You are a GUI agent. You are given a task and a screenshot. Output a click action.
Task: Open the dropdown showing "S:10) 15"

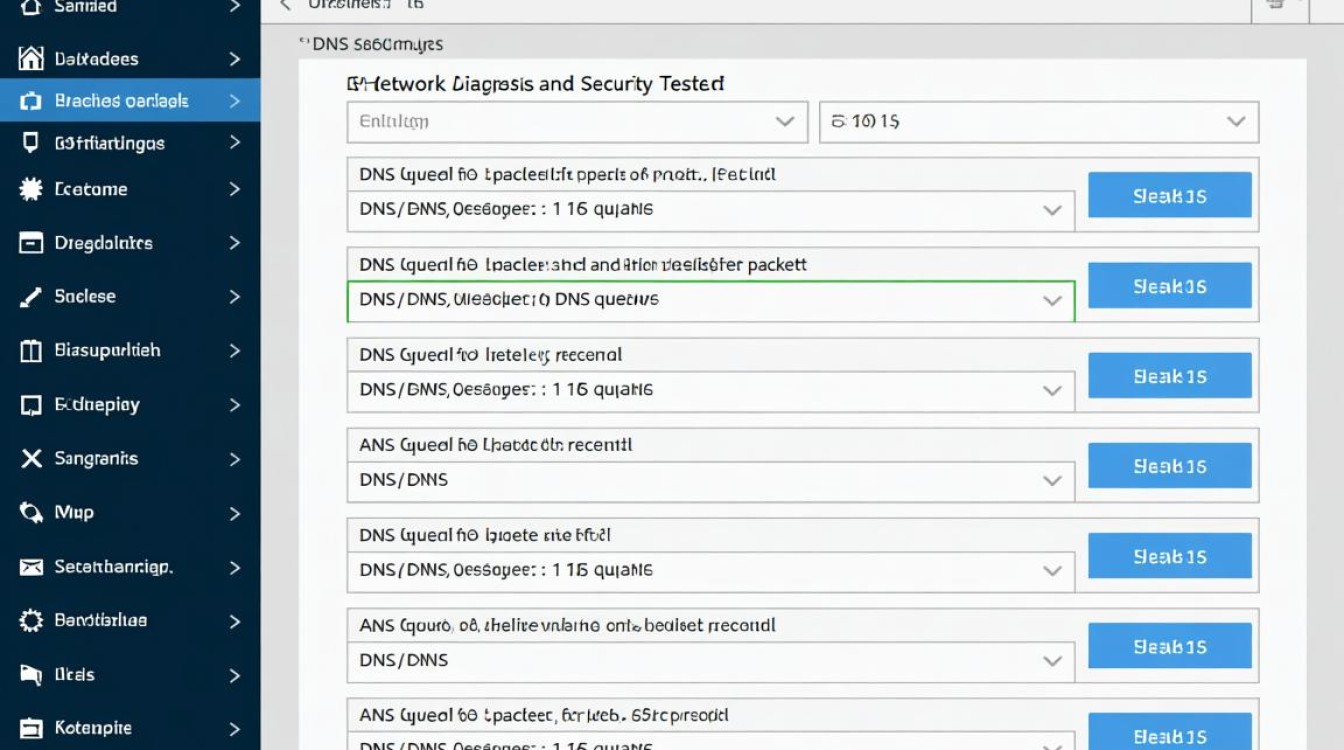(1038, 122)
